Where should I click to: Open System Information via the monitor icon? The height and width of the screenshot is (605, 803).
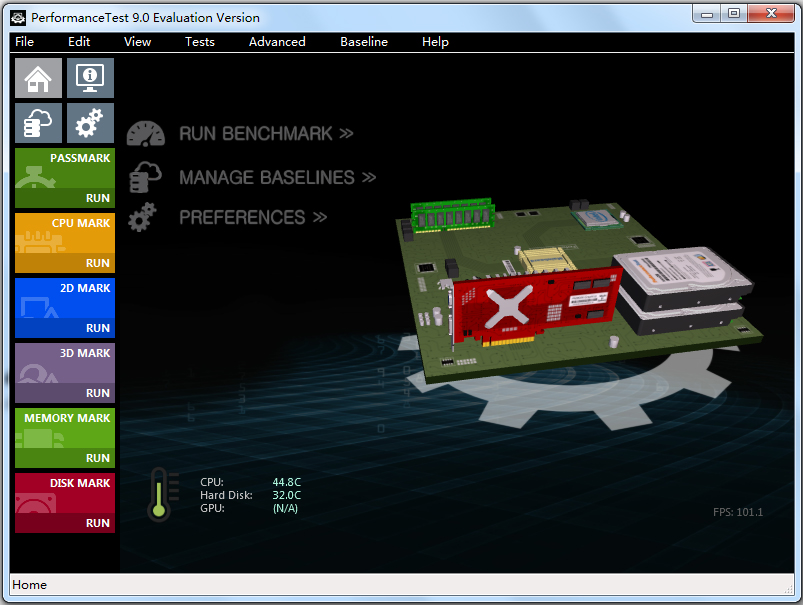(89, 77)
